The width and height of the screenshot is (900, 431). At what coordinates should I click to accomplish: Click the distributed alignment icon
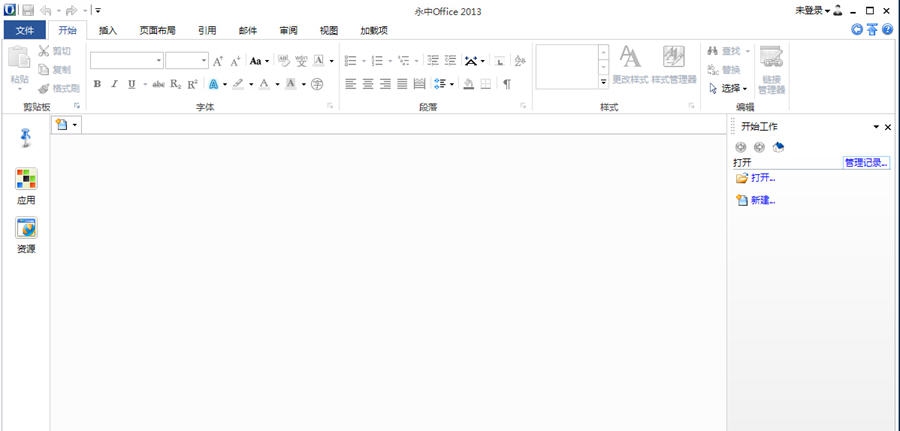tap(420, 84)
